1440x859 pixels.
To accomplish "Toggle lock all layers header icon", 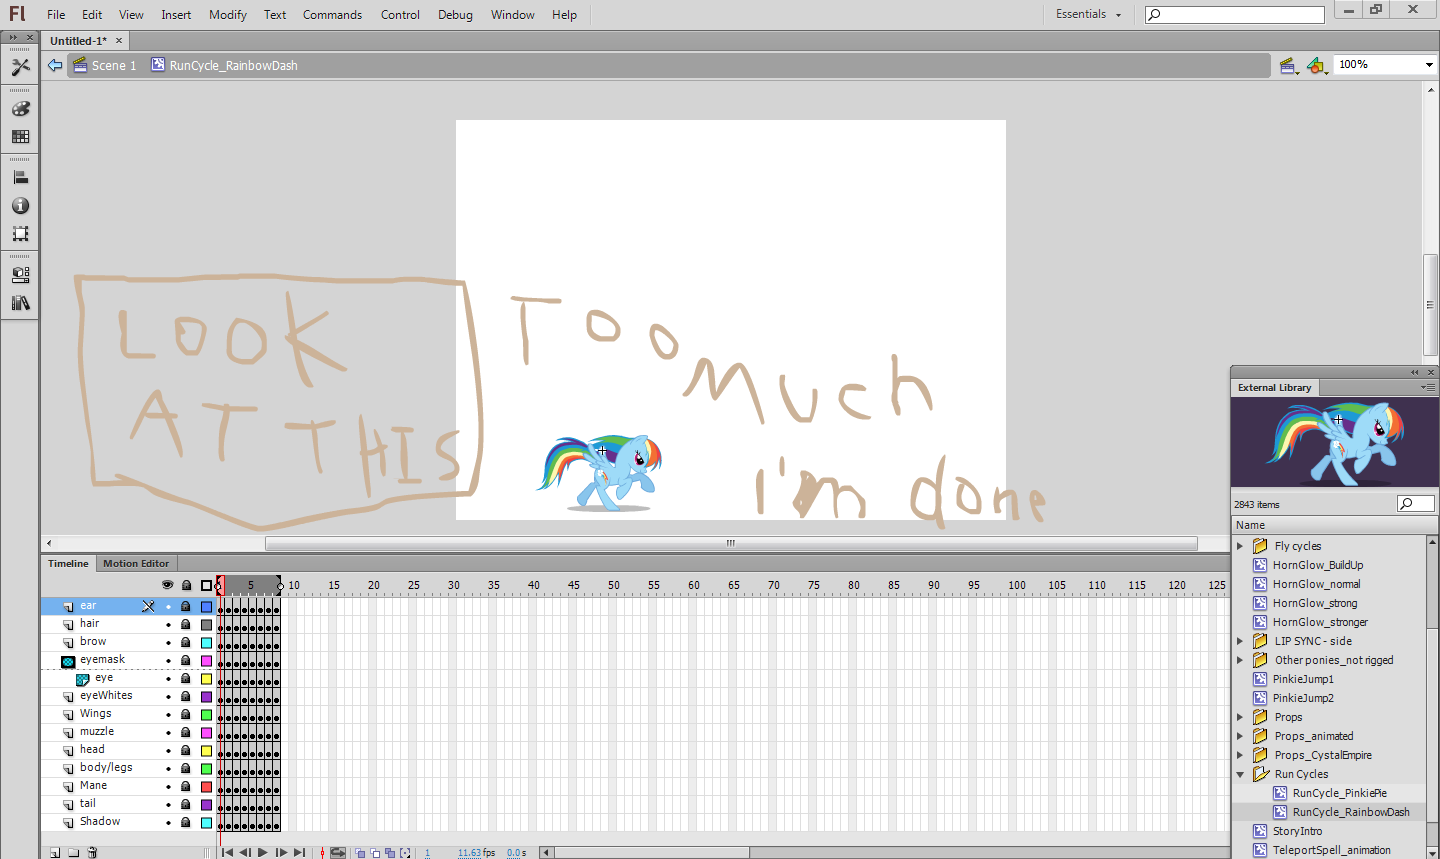I will click(186, 585).
